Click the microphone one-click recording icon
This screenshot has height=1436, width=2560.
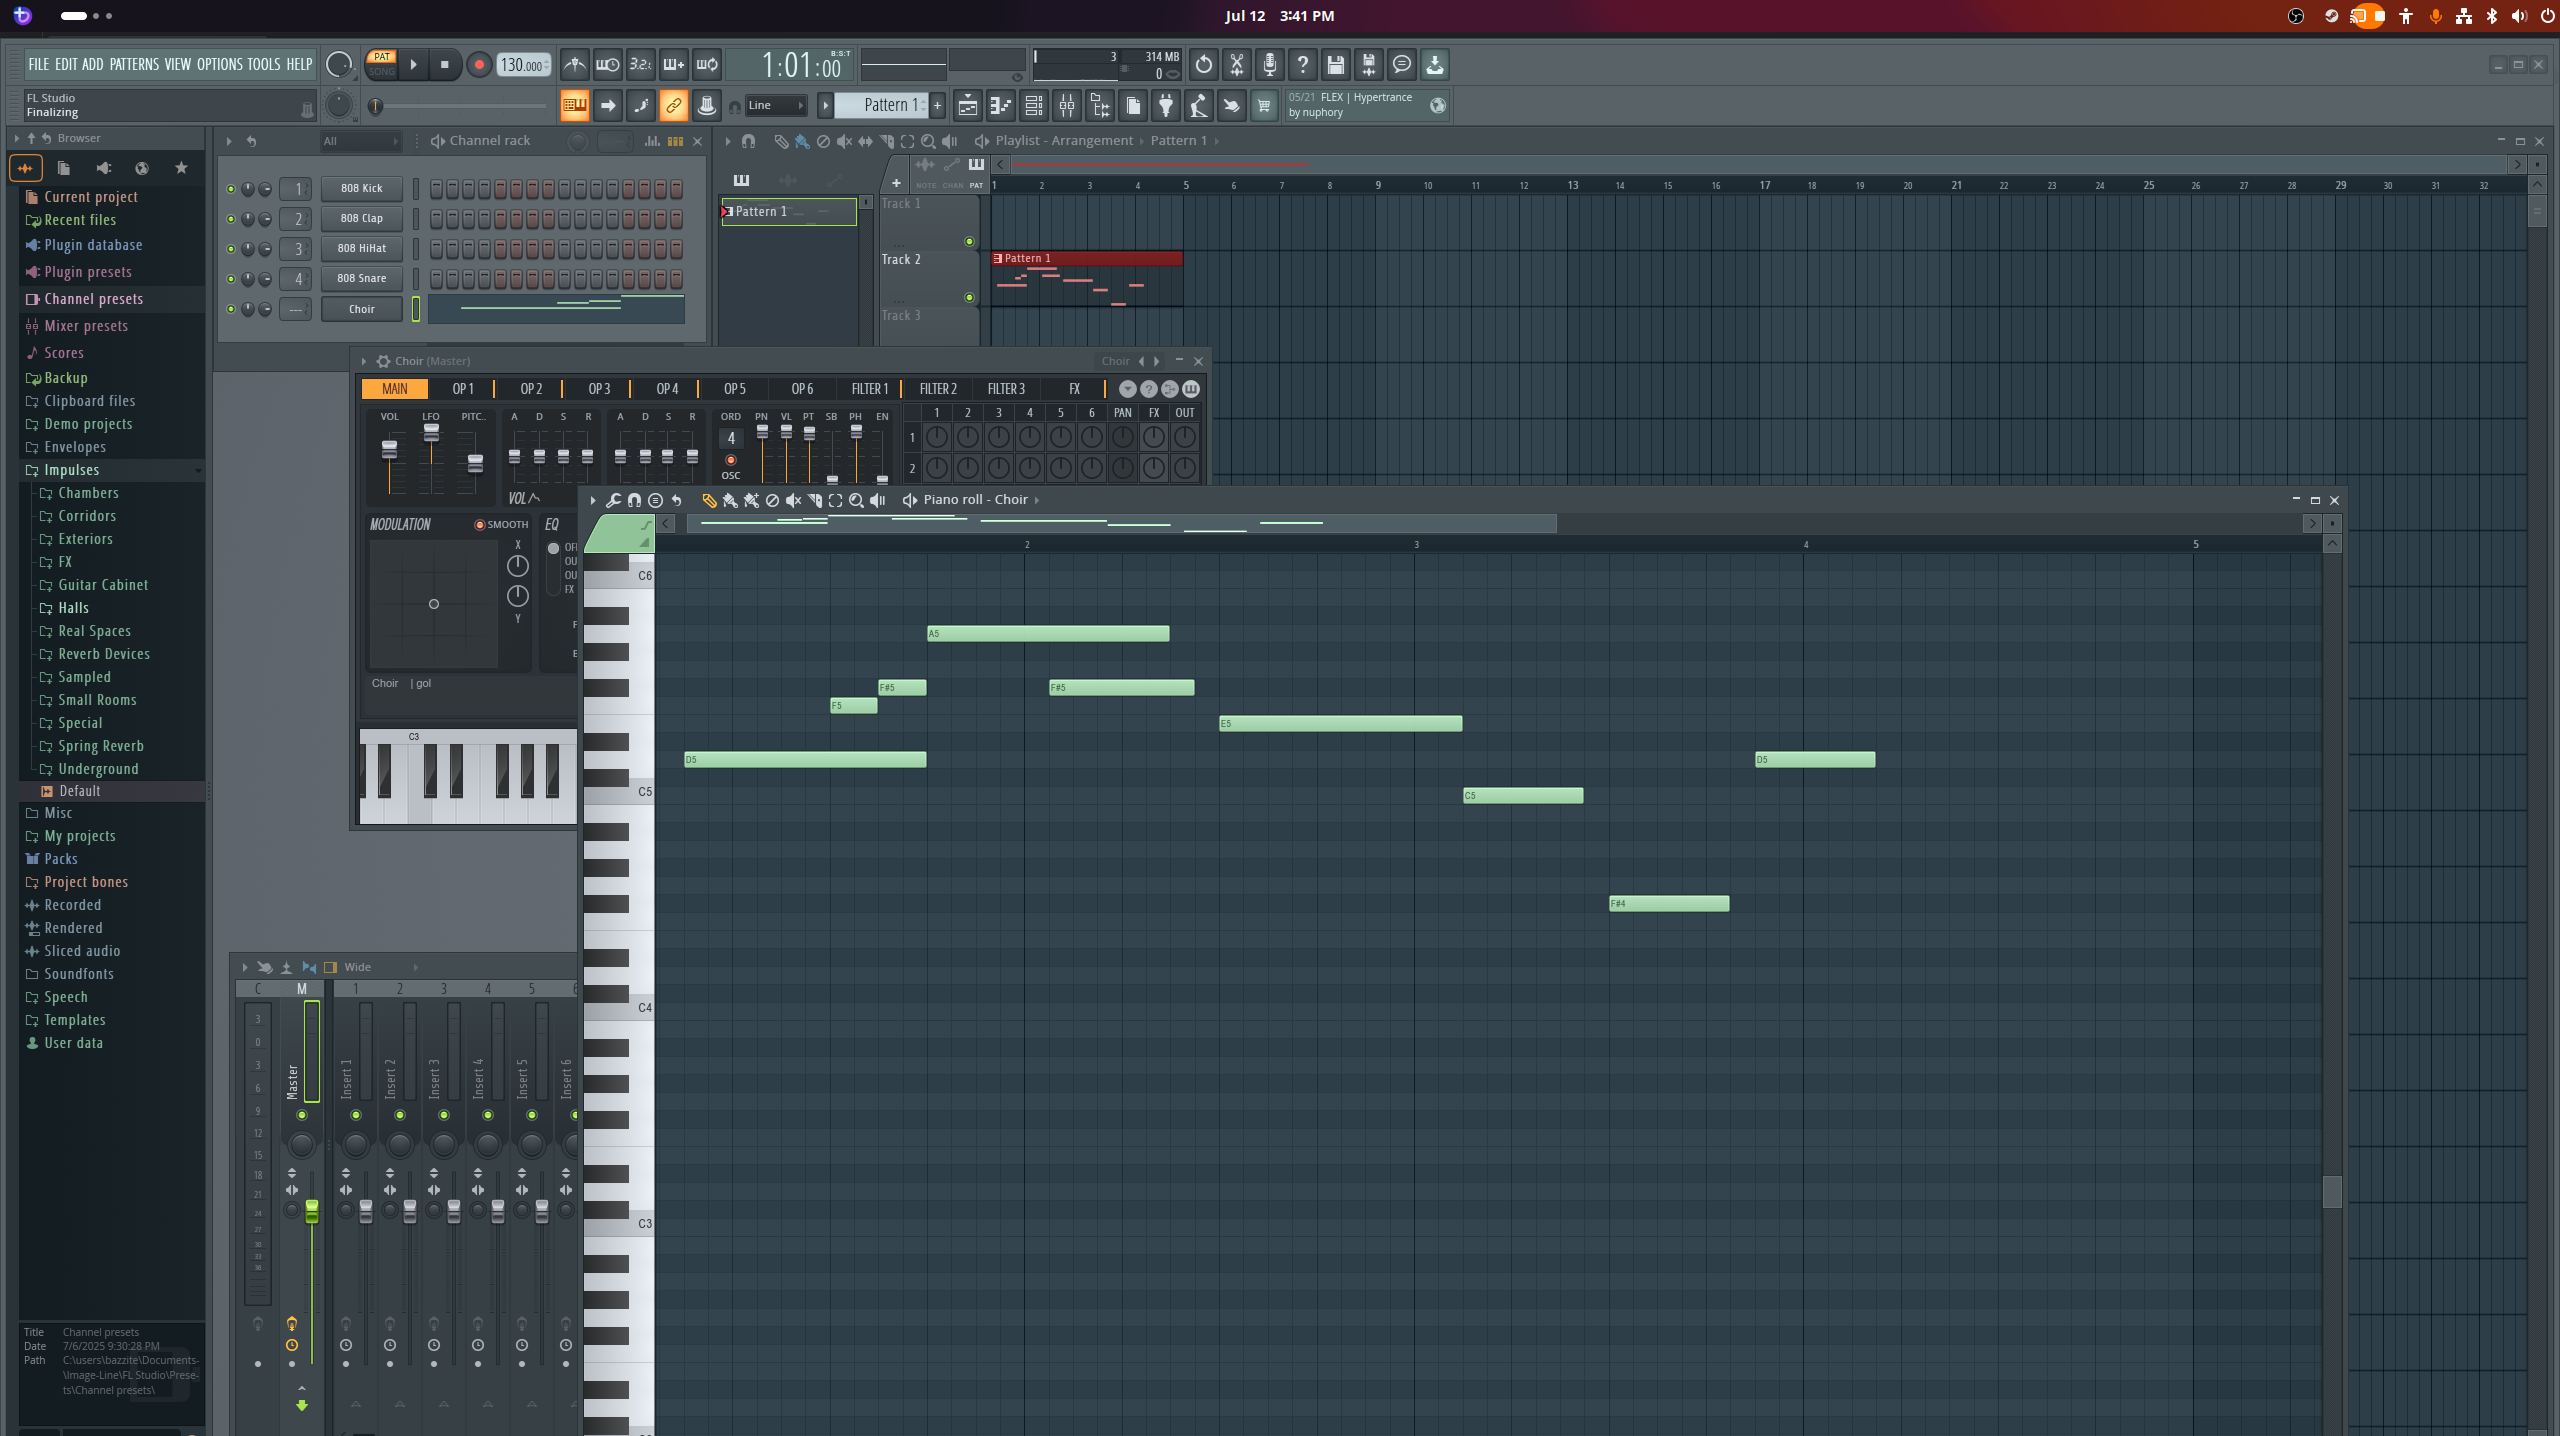[x=1270, y=65]
